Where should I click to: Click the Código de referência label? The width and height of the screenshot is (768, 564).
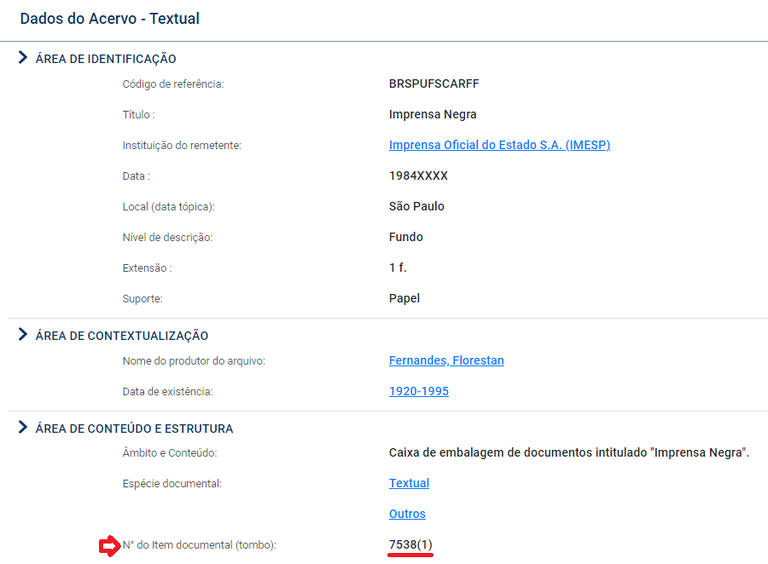[x=173, y=84]
